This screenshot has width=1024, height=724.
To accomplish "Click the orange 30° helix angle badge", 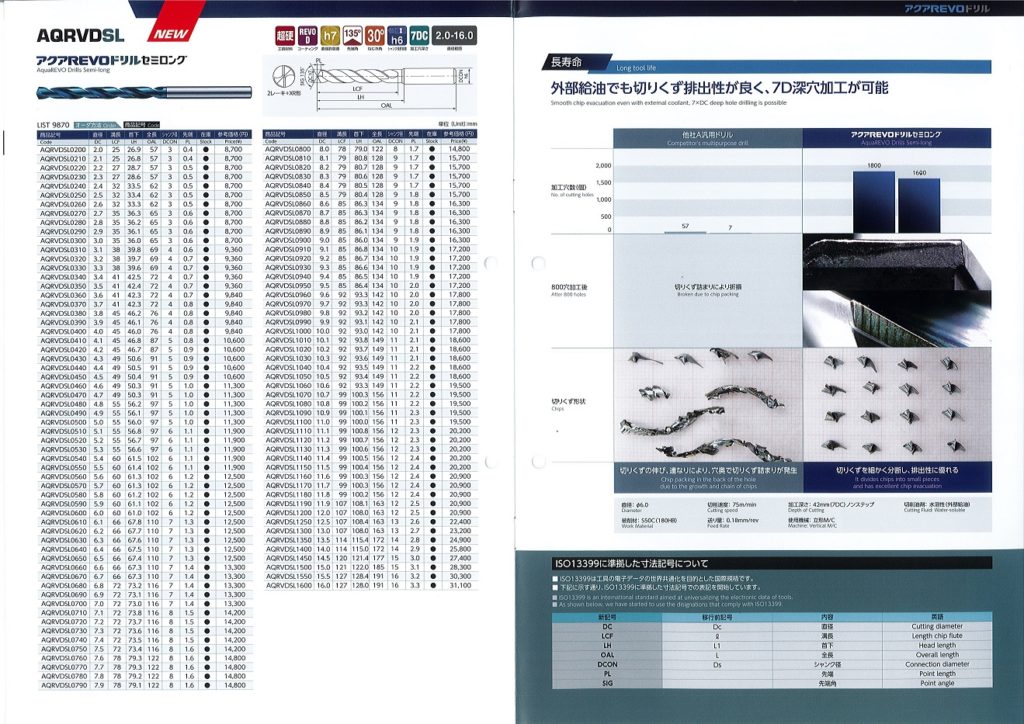I will 375,35.
